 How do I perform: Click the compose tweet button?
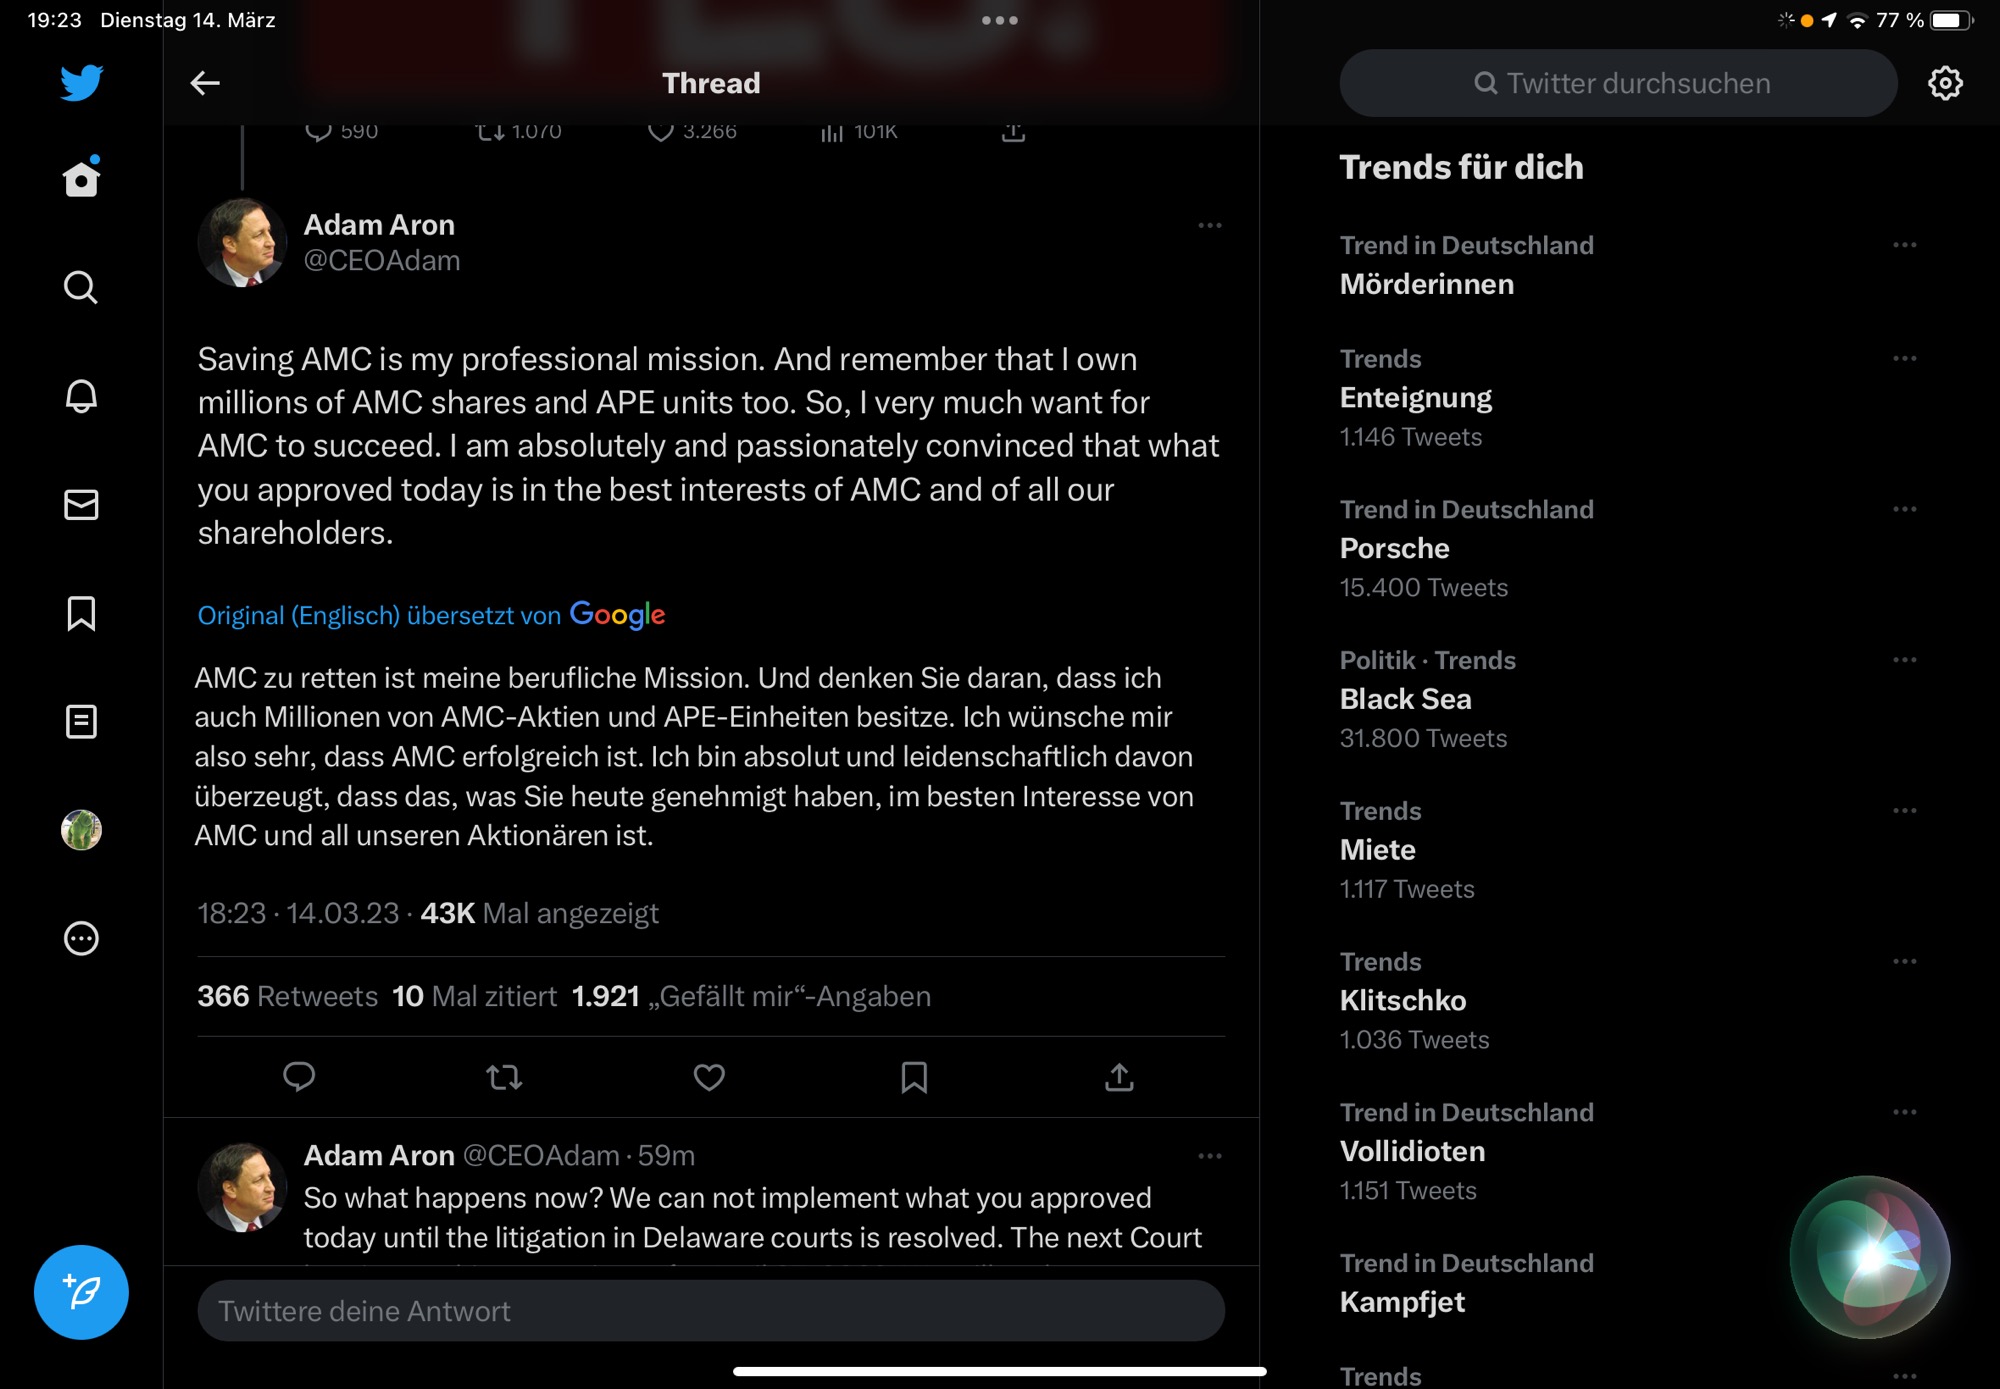coord(81,1292)
